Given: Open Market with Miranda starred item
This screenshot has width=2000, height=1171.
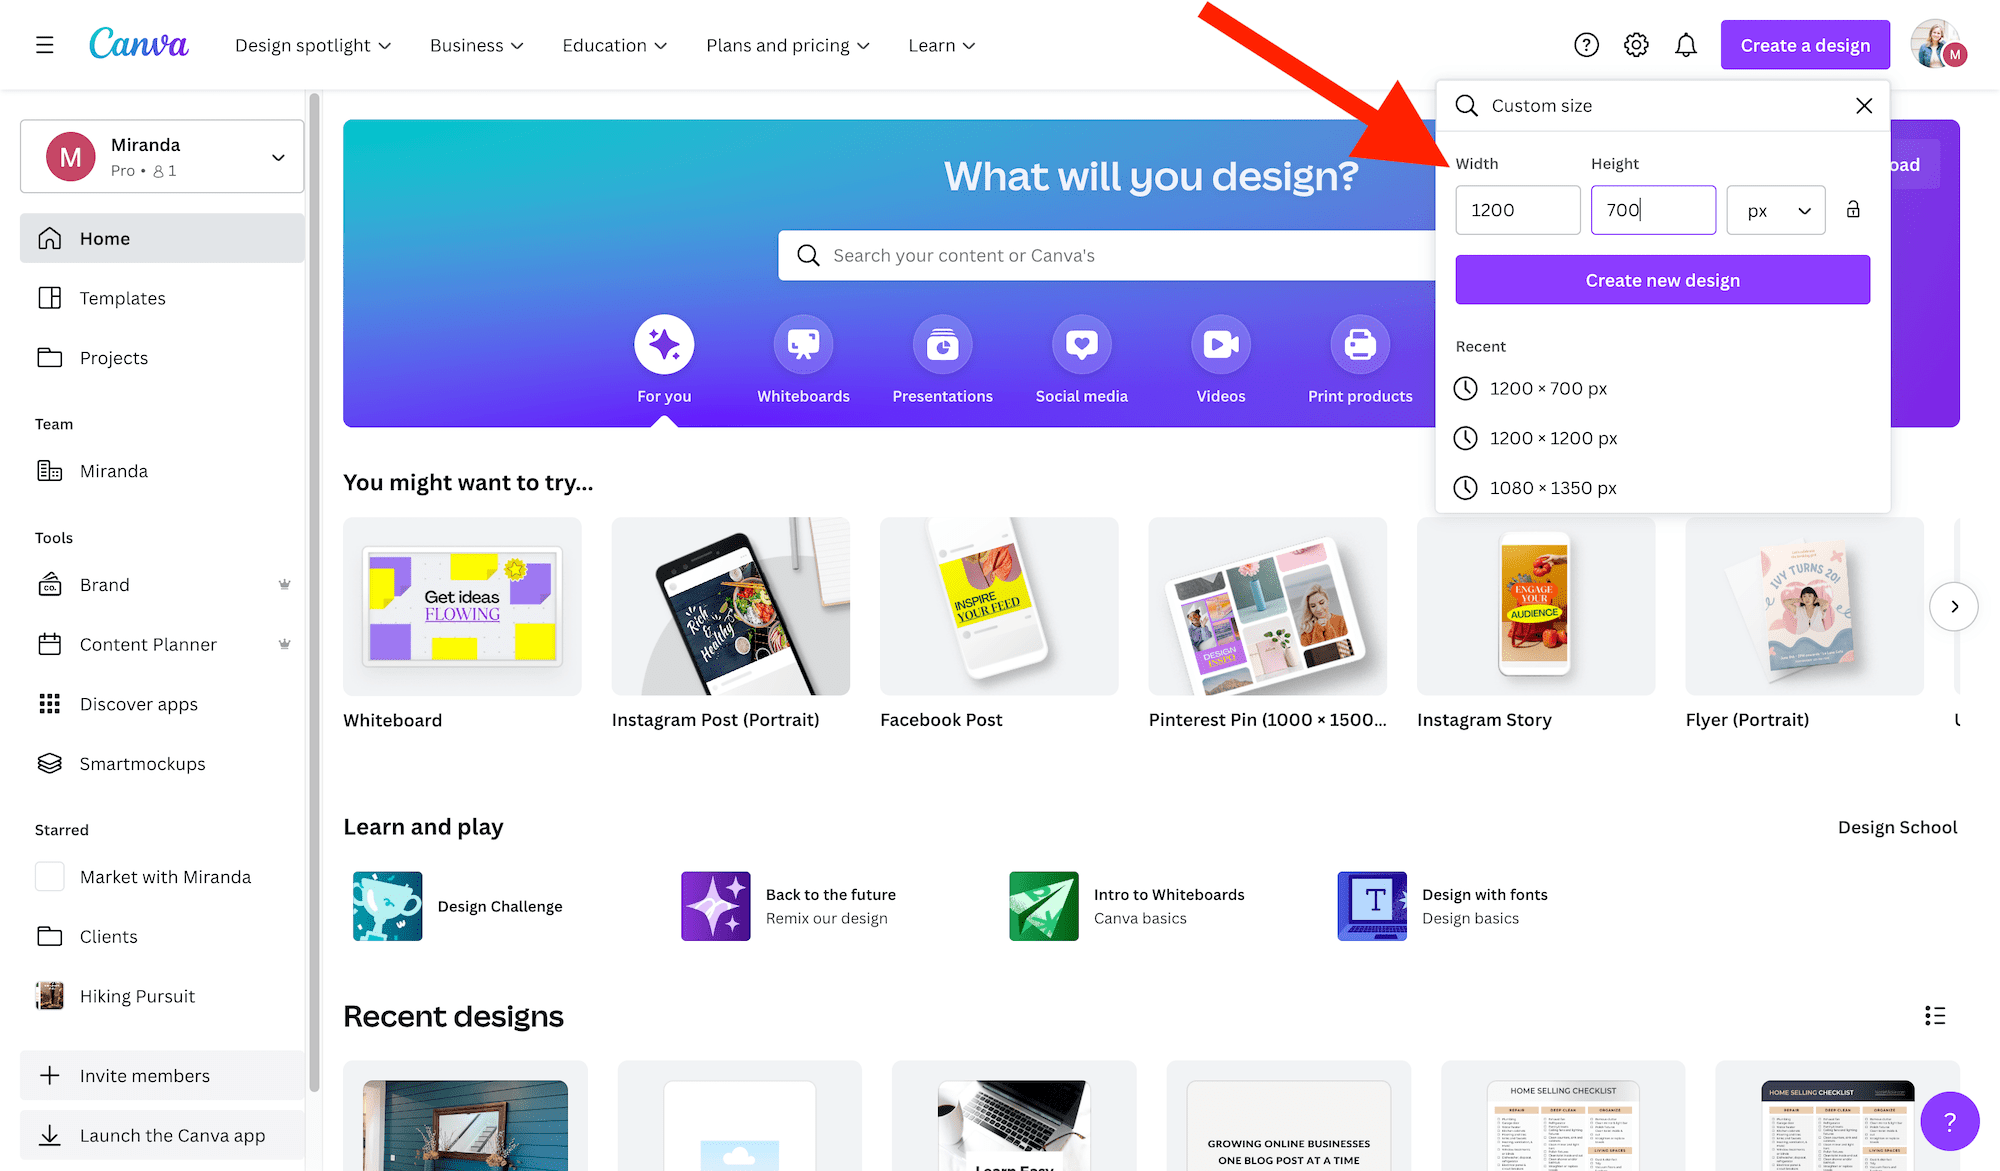Looking at the screenshot, I should [x=162, y=877].
